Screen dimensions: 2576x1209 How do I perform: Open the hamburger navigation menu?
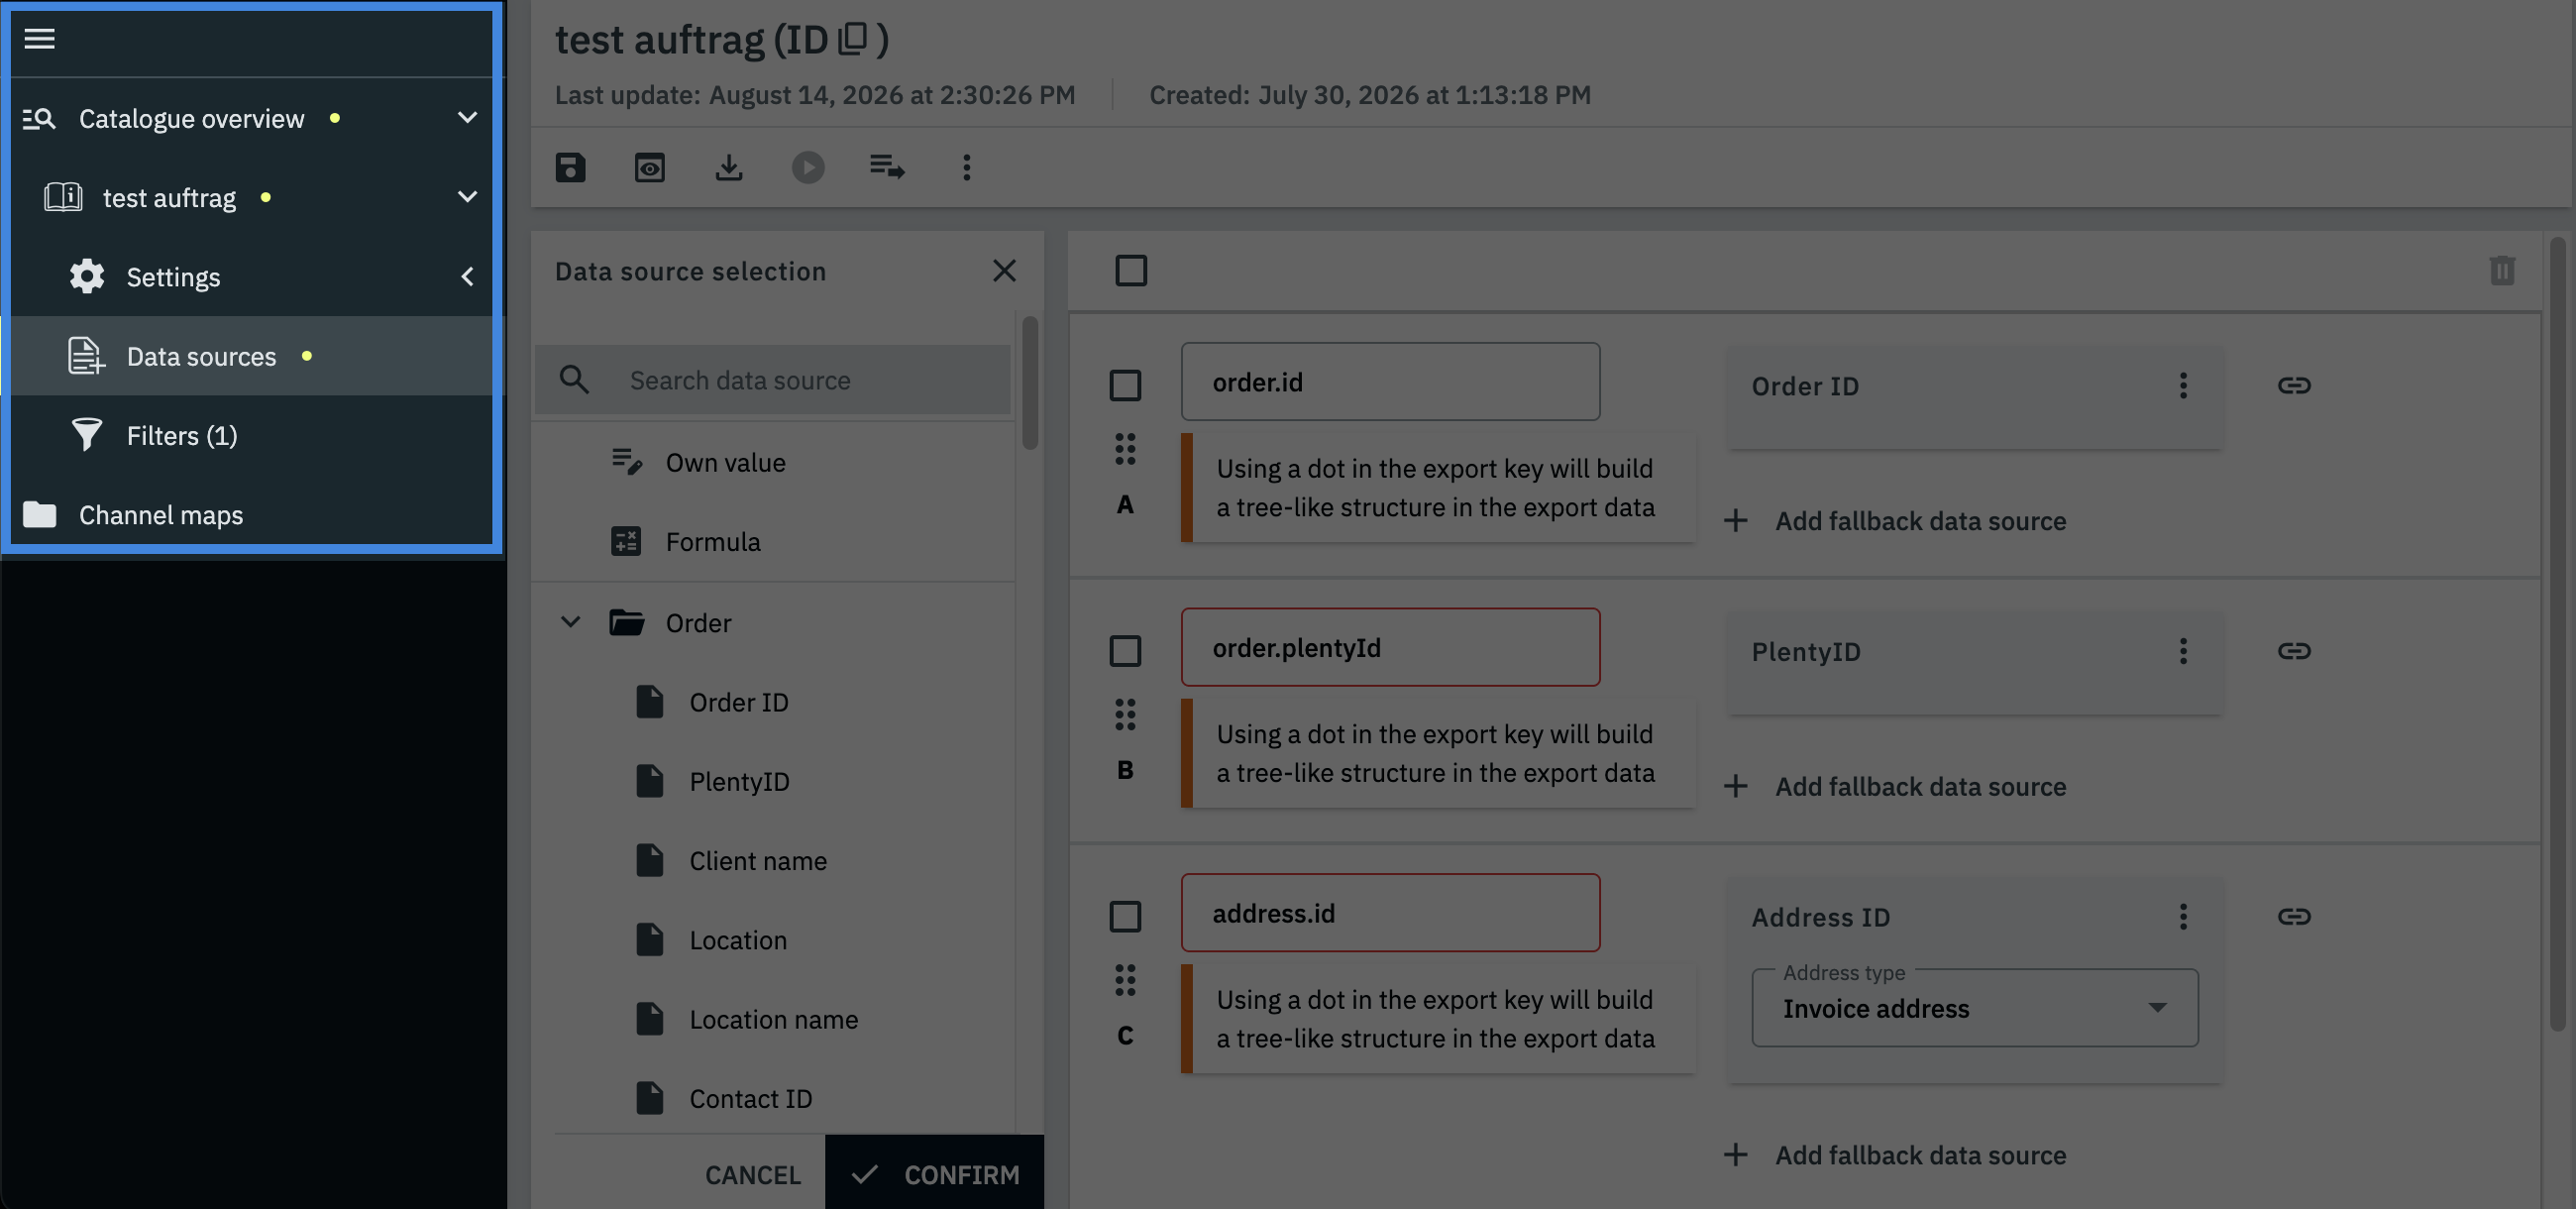point(39,39)
